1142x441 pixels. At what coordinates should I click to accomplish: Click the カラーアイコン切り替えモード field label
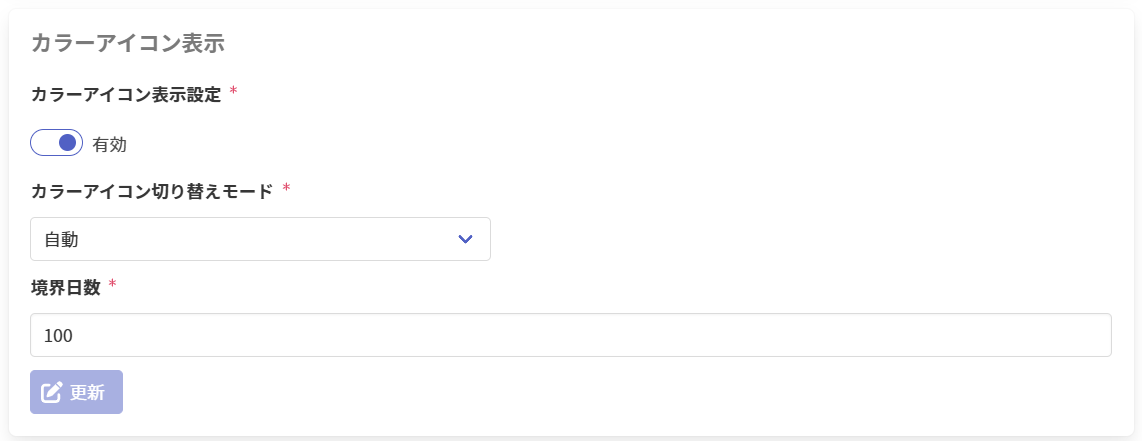[152, 191]
